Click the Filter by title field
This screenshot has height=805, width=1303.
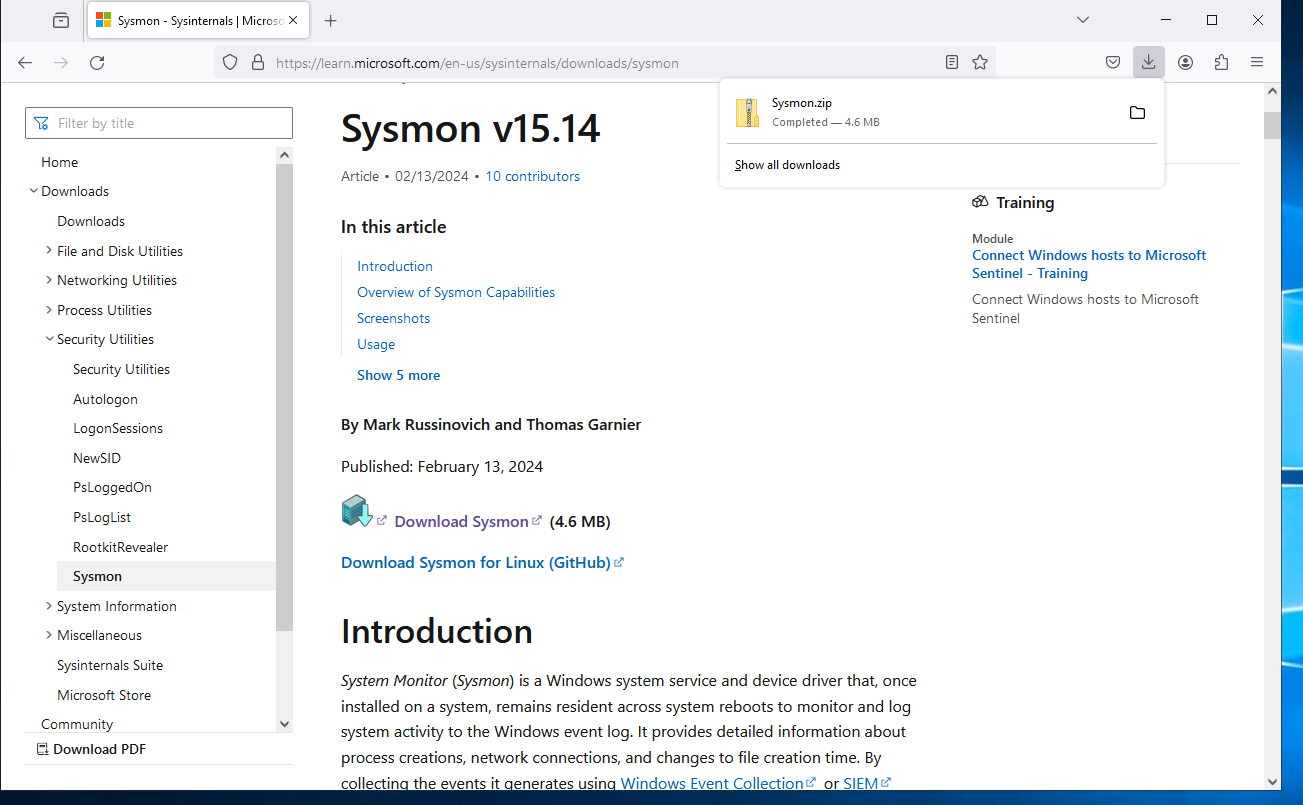coord(159,123)
